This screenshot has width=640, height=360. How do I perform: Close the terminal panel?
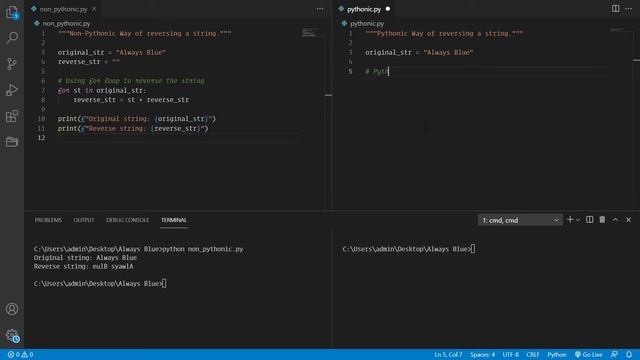[x=628, y=220]
